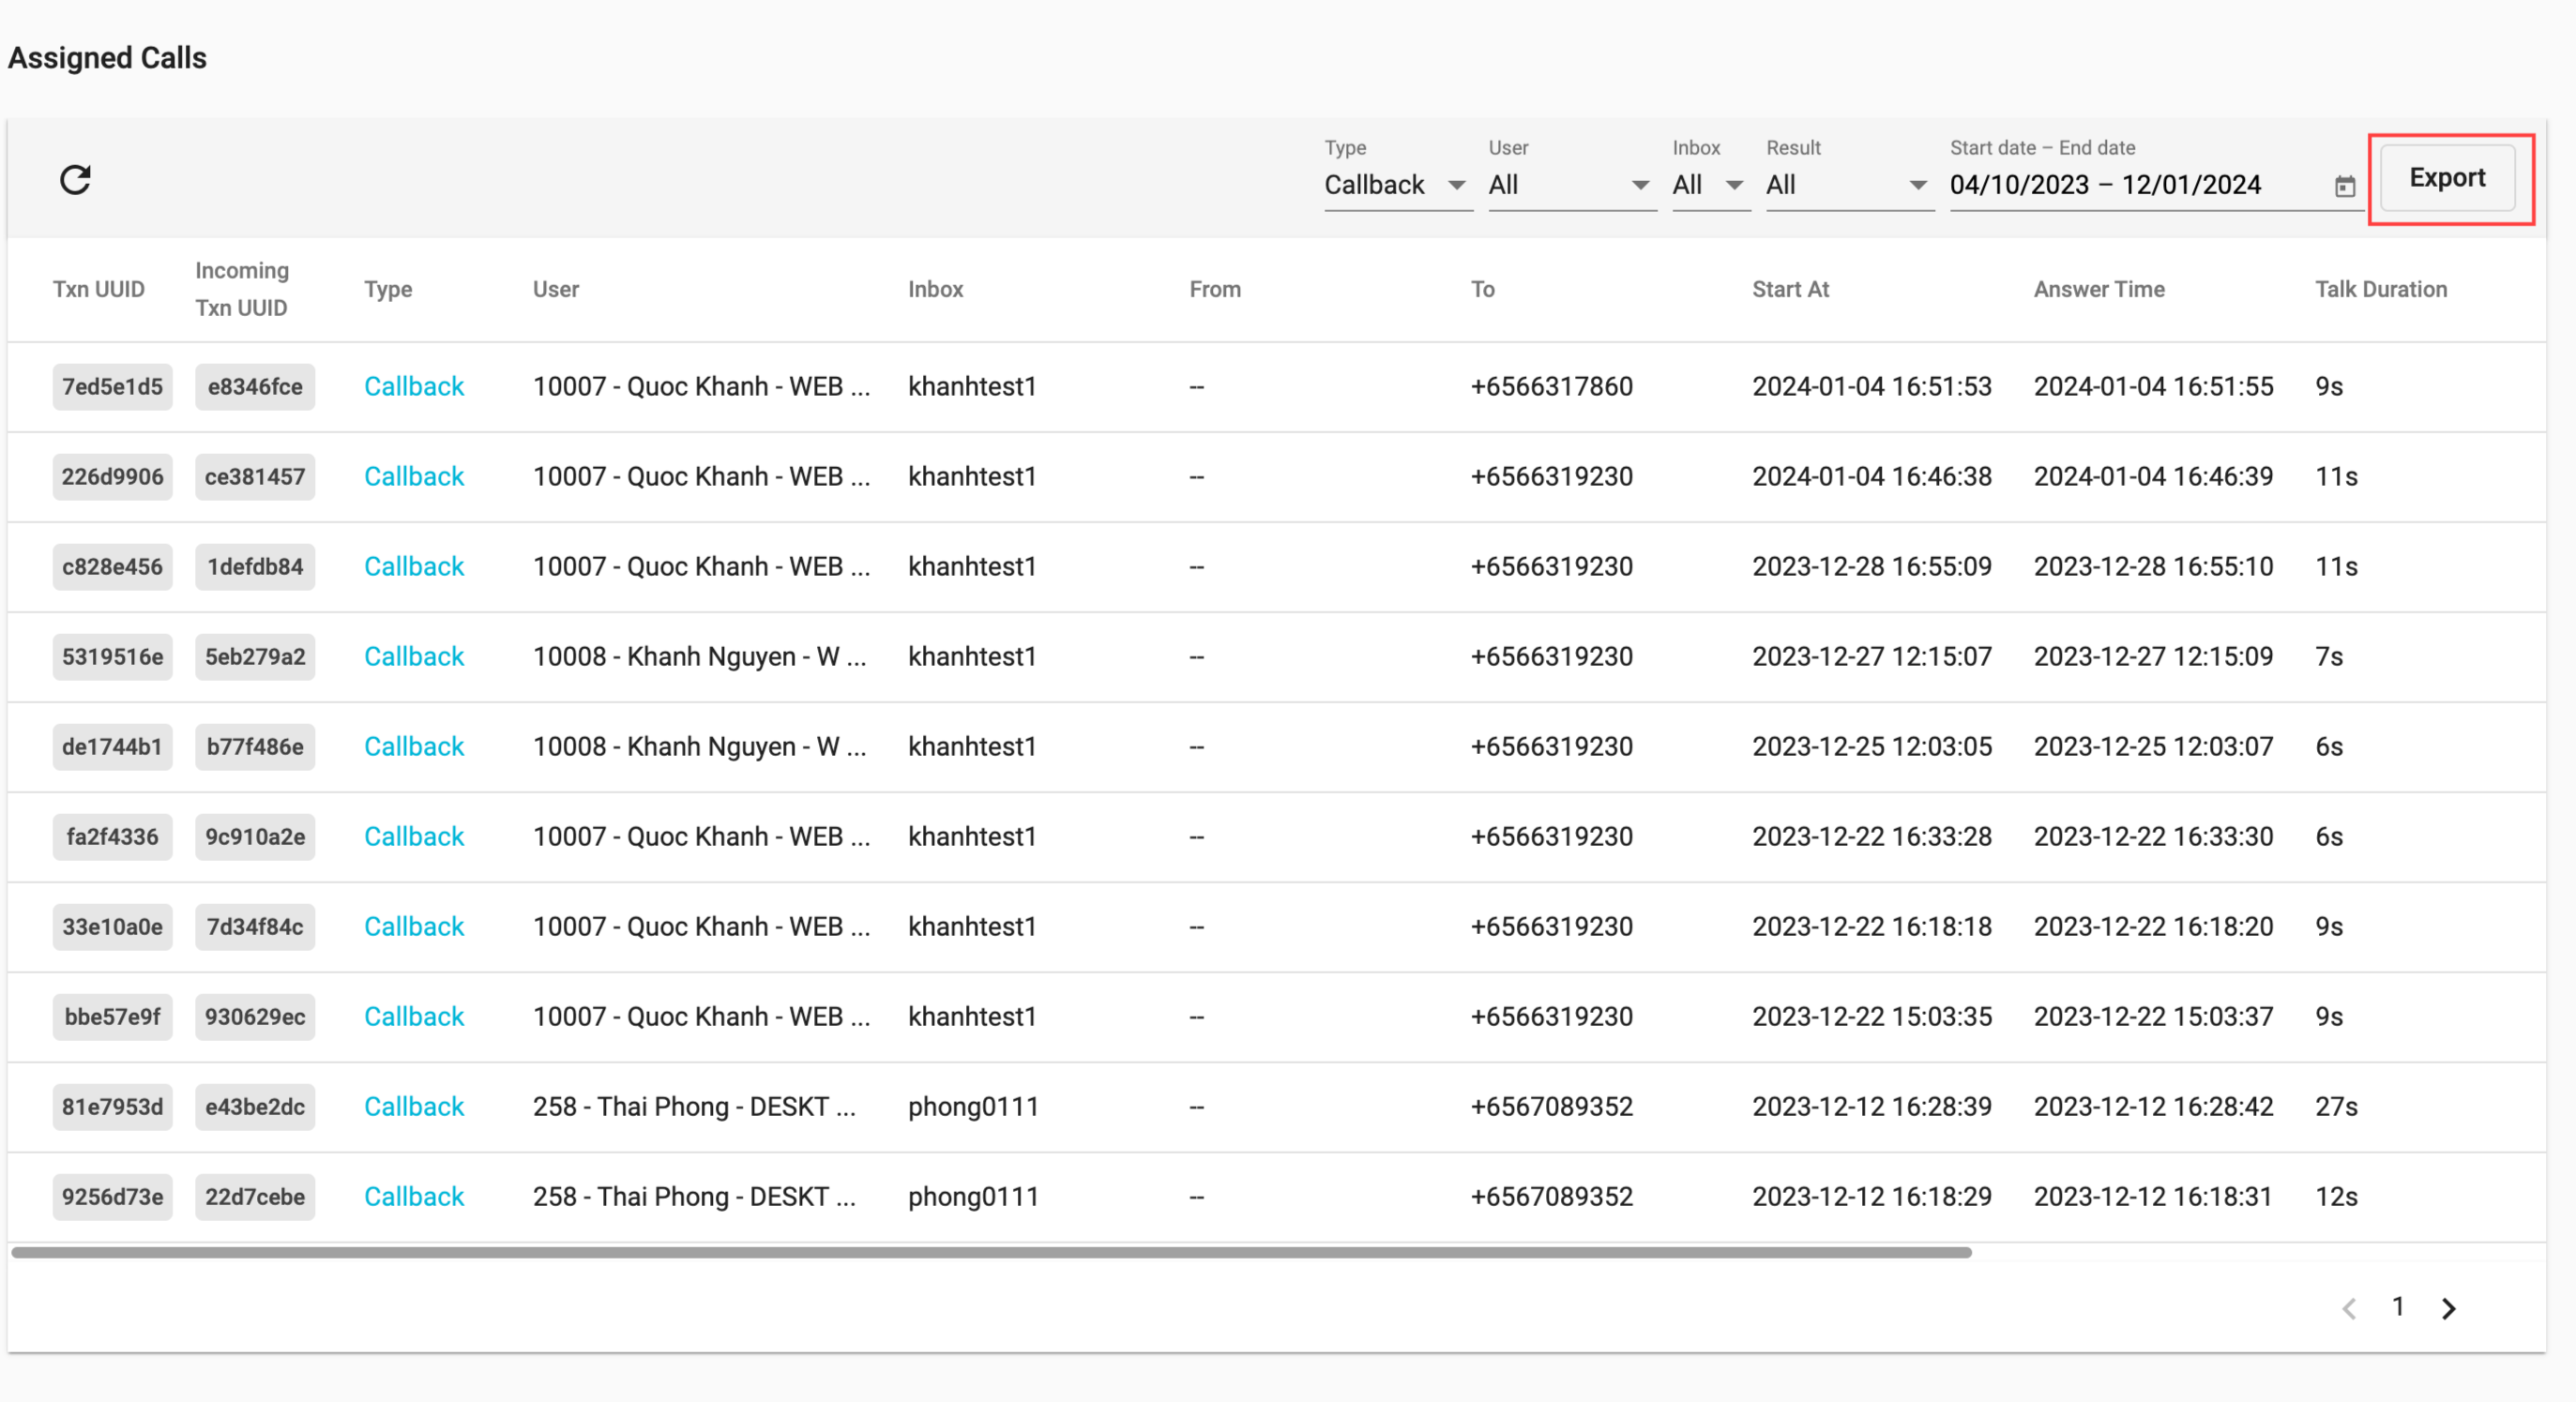2576x1402 pixels.
Task: Click incoming Txn UUID chip 5eb279a2
Action: pos(255,657)
